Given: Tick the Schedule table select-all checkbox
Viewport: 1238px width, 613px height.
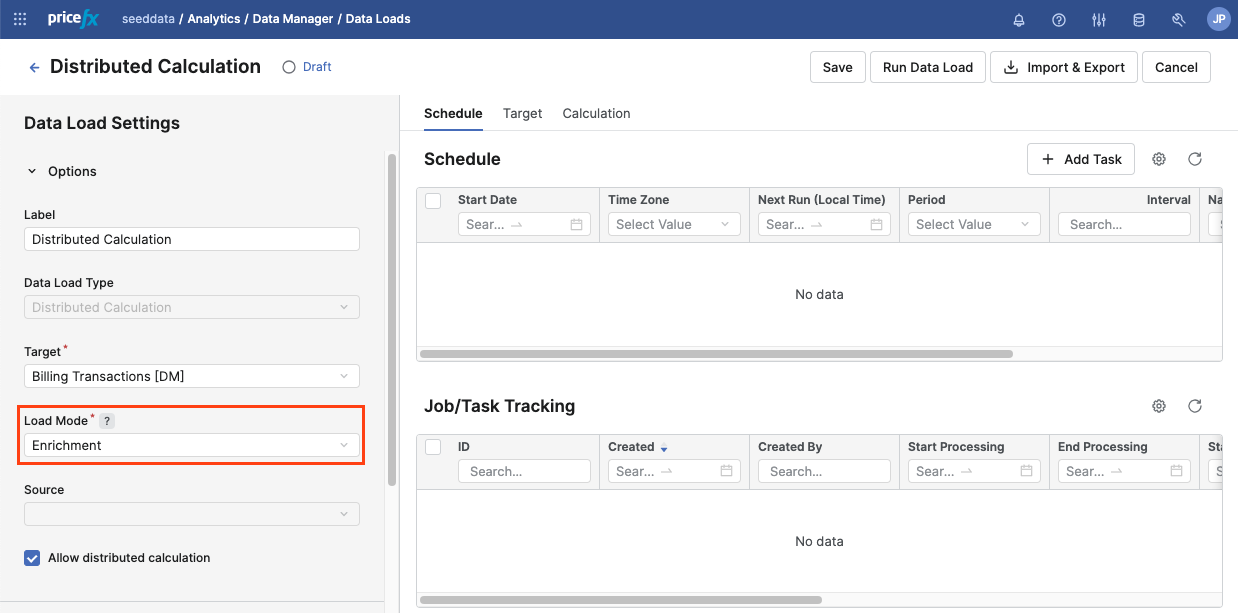Looking at the screenshot, I should pyautogui.click(x=433, y=200).
